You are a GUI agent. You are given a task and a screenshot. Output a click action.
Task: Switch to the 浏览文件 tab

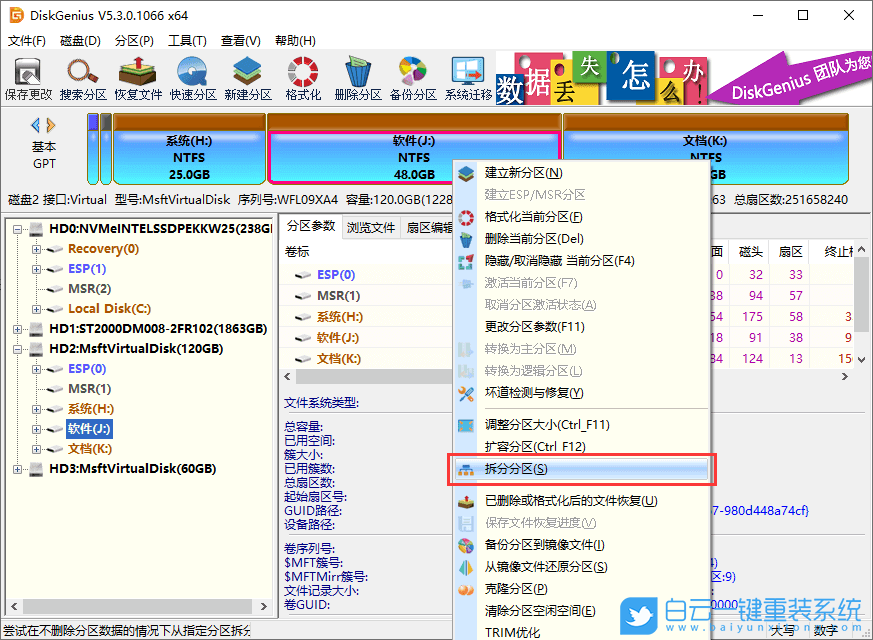click(371, 227)
